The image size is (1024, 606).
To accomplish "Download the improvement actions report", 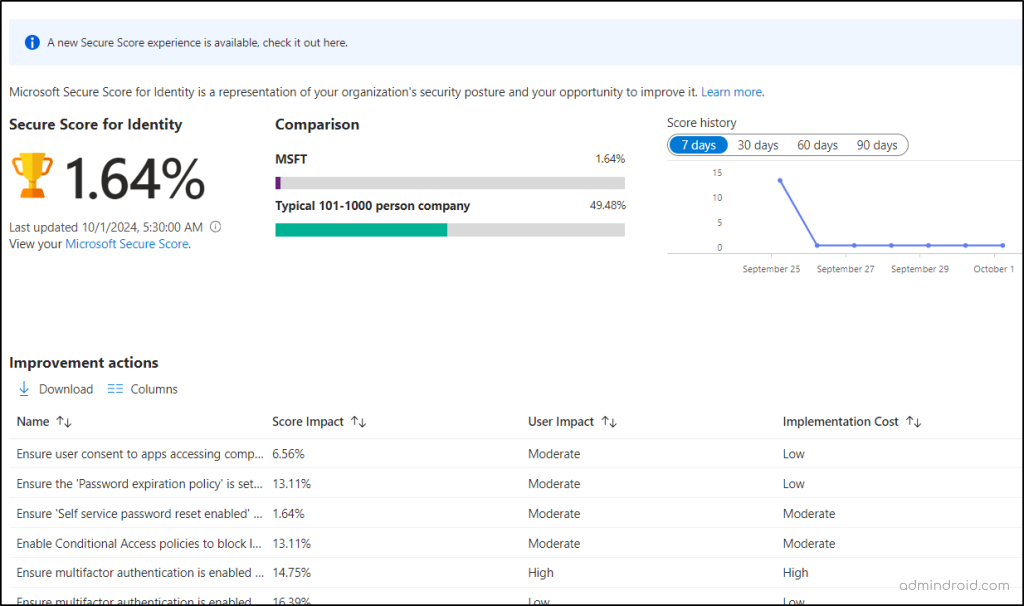I will click(55, 388).
